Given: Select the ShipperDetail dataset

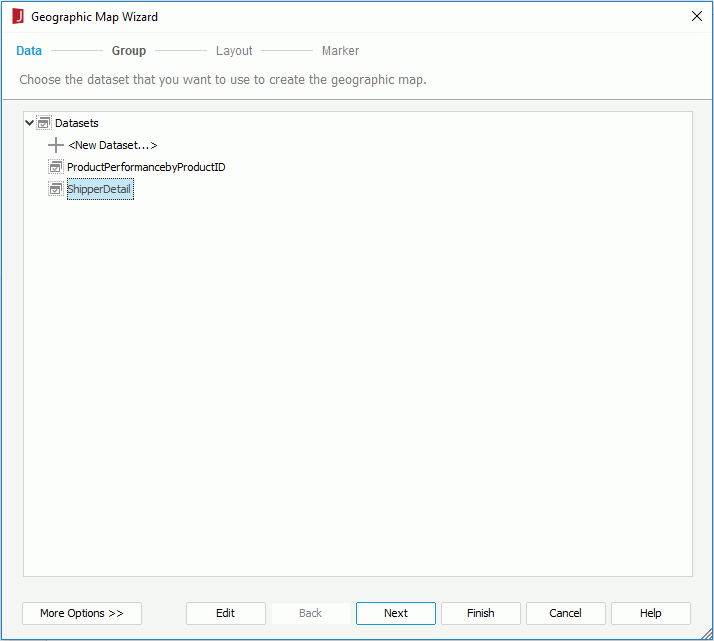Looking at the screenshot, I should click(x=100, y=189).
